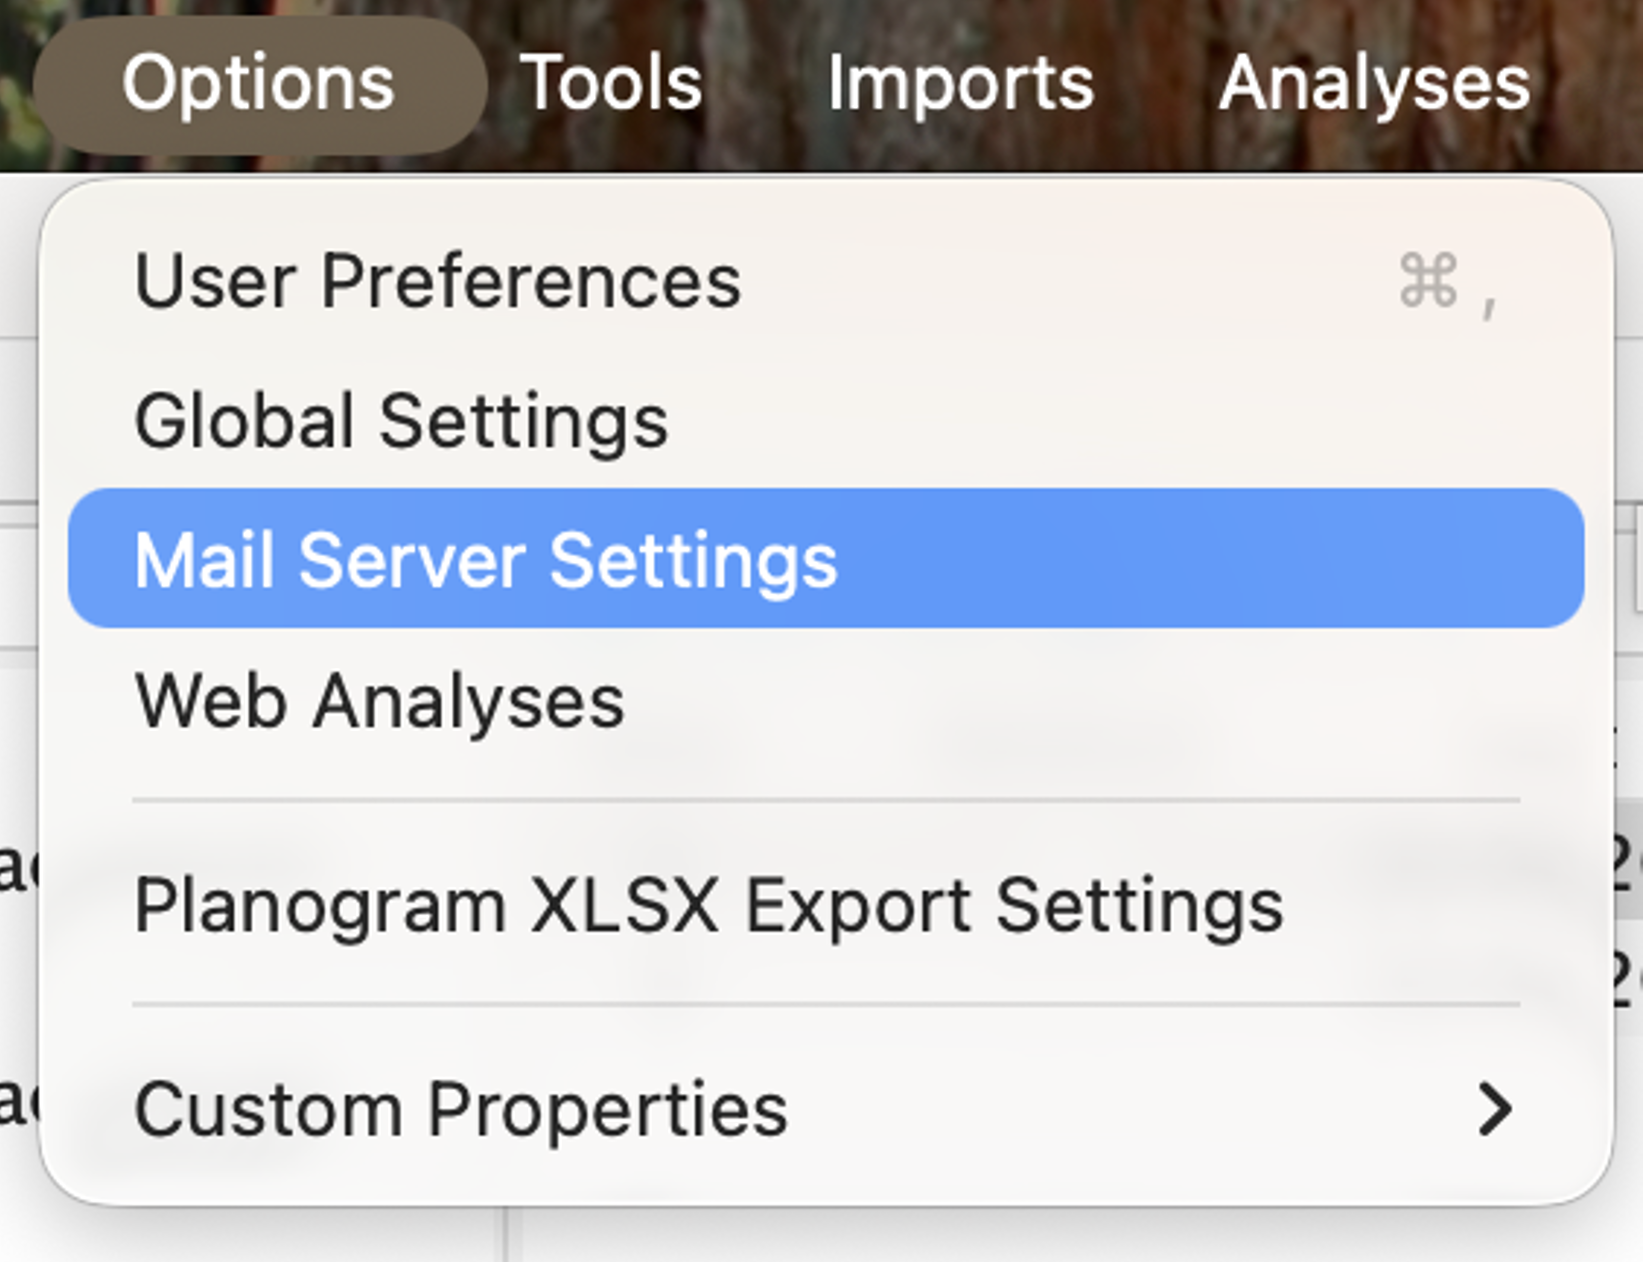Screen dimensions: 1646x1262
Task: Click the Tools label next to Options
Action: [x=611, y=83]
